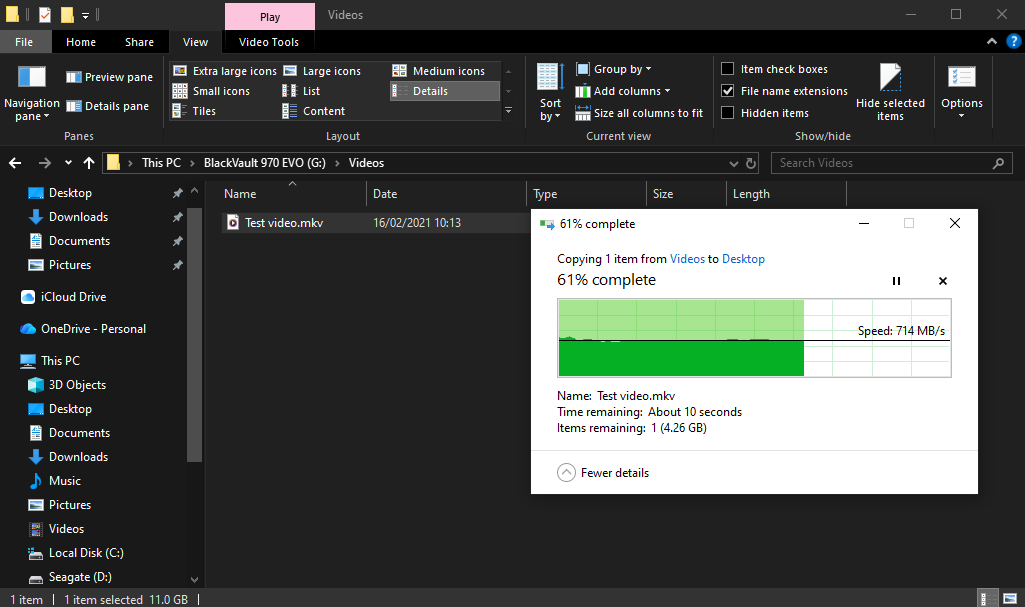Image resolution: width=1025 pixels, height=607 pixels.
Task: Sort files by Type column
Action: (586, 194)
